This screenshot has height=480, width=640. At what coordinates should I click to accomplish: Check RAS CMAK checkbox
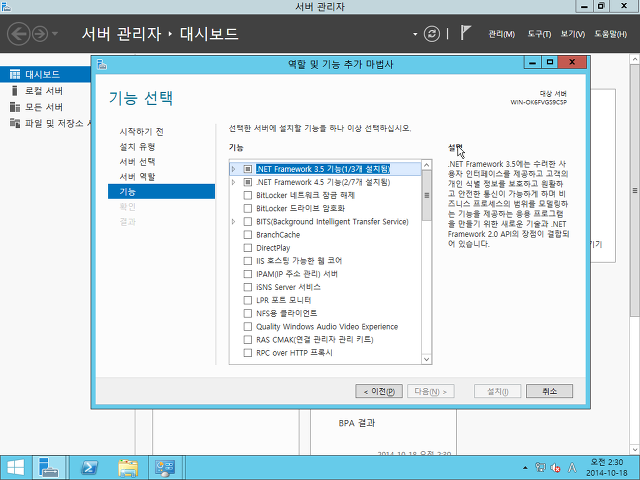(247, 340)
